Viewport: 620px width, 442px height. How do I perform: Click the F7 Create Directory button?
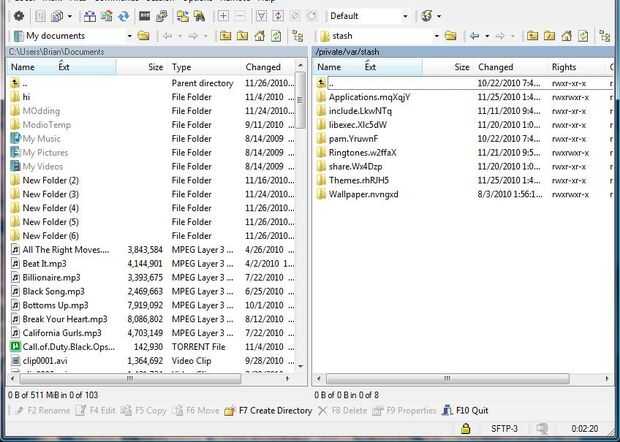tap(269, 411)
